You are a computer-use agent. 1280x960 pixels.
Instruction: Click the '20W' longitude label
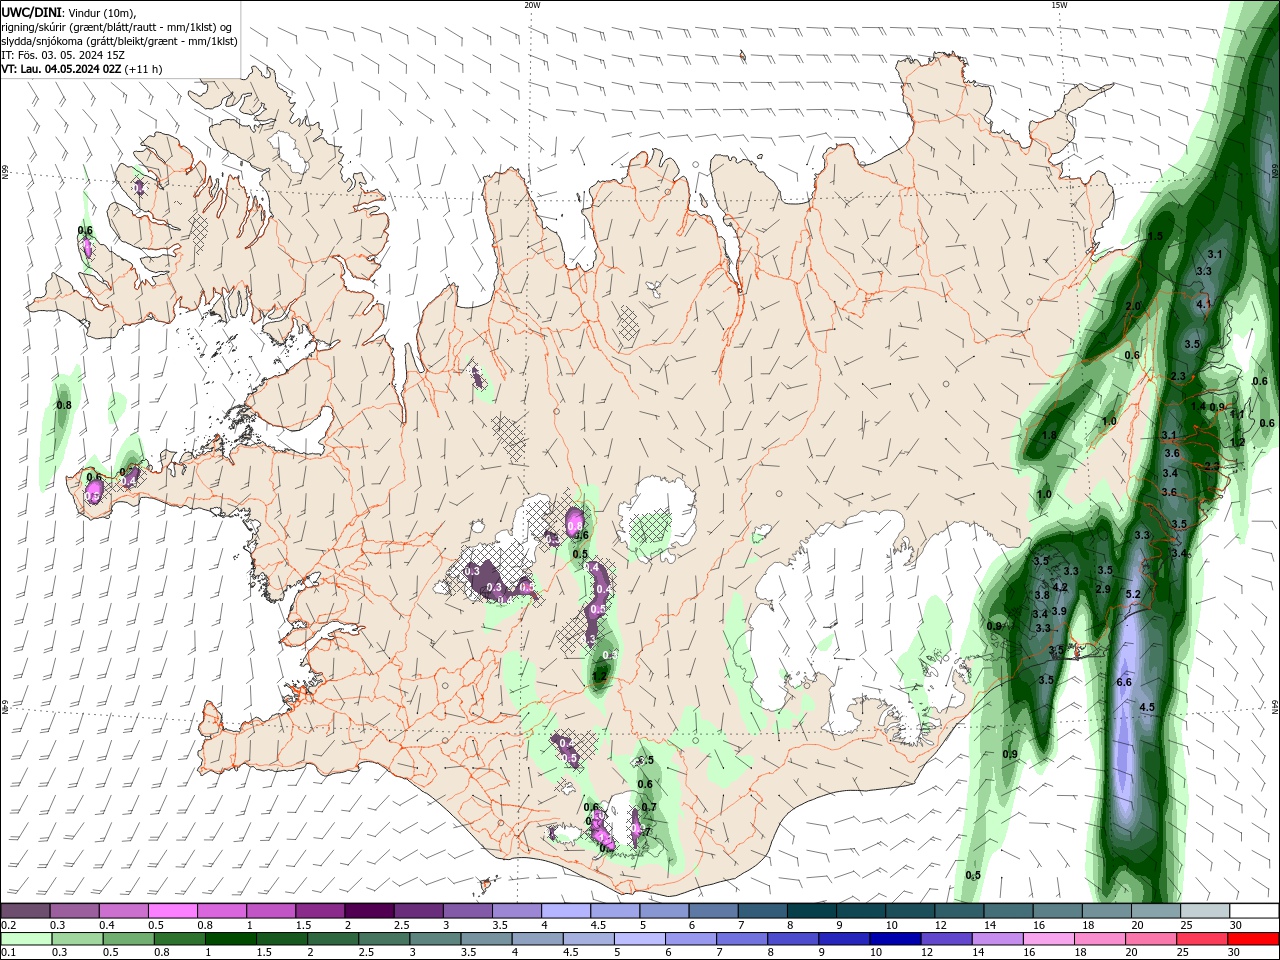pos(532,5)
